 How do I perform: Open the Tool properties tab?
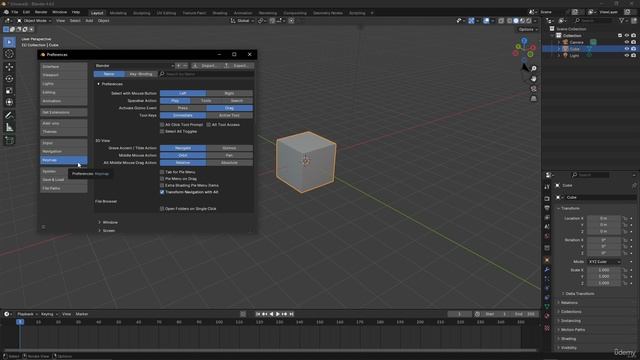pyautogui.click(x=547, y=187)
